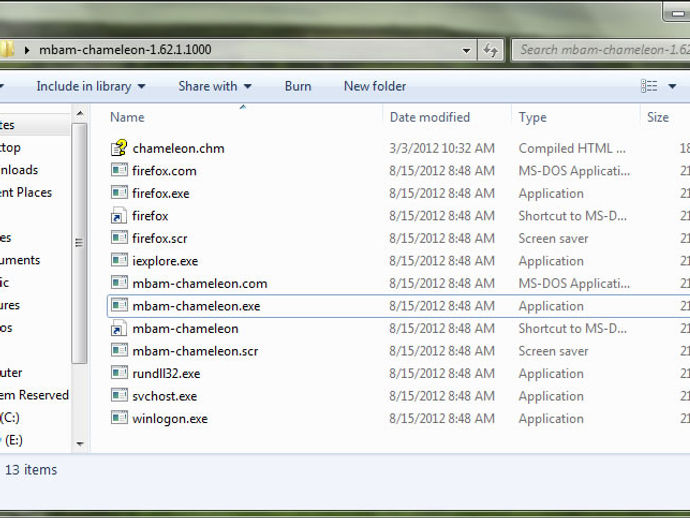
Task: Select the mbam-chameleon.exe file name
Action: click(x=196, y=306)
